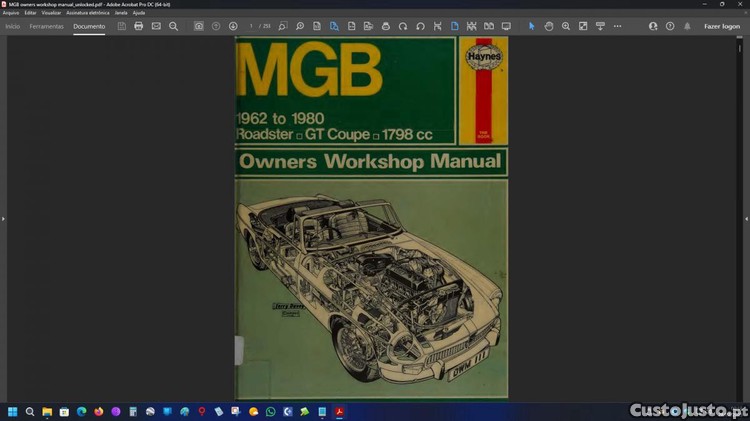Expand the right tools pane arrow
The height and width of the screenshot is (421, 750).
(746, 218)
